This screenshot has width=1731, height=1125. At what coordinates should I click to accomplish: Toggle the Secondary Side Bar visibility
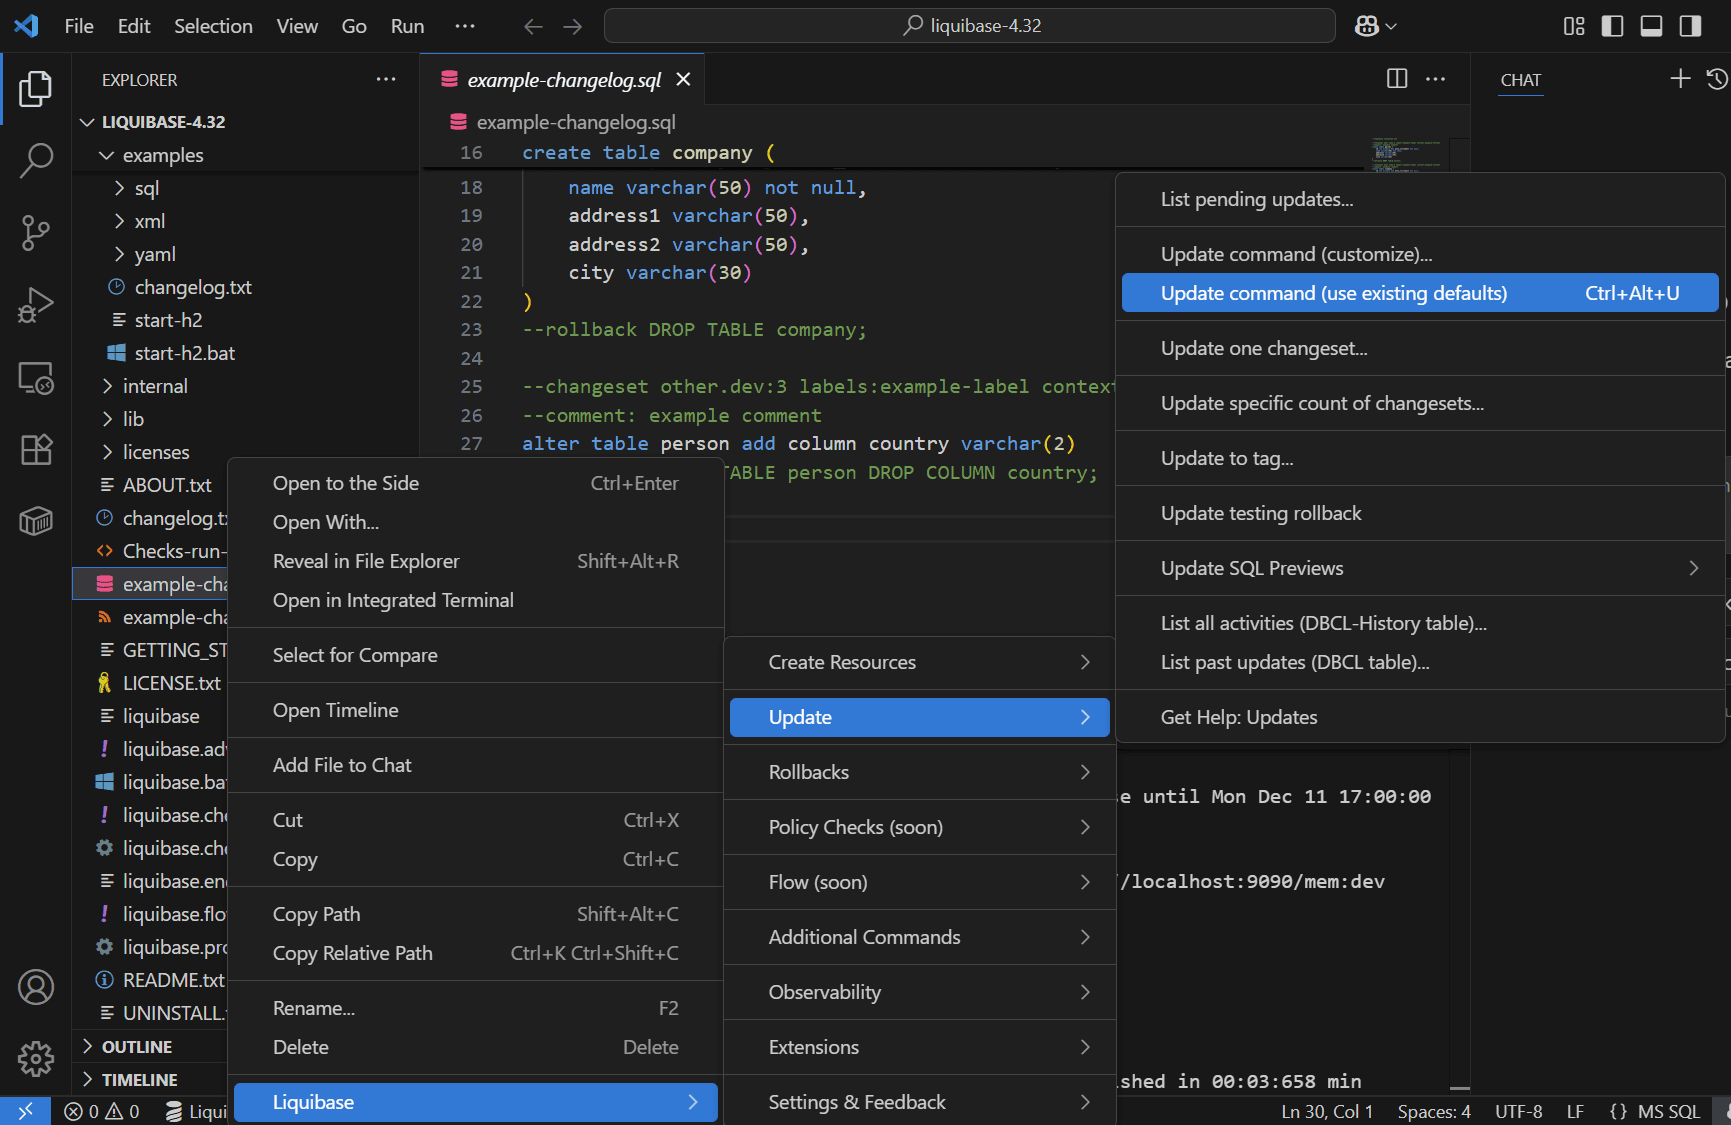pyautogui.click(x=1691, y=26)
